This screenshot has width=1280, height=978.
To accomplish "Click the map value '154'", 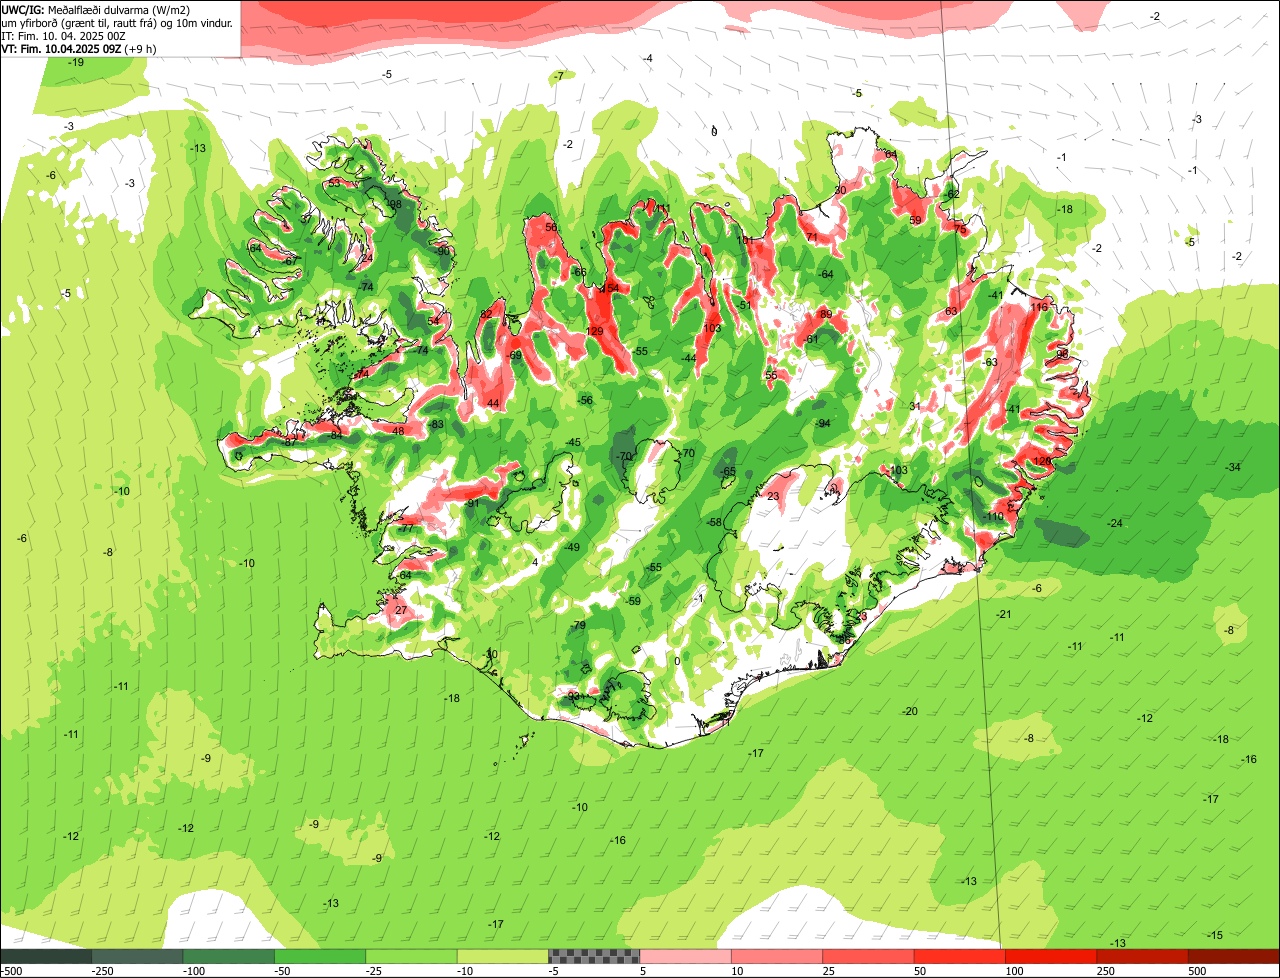I will click(x=611, y=288).
